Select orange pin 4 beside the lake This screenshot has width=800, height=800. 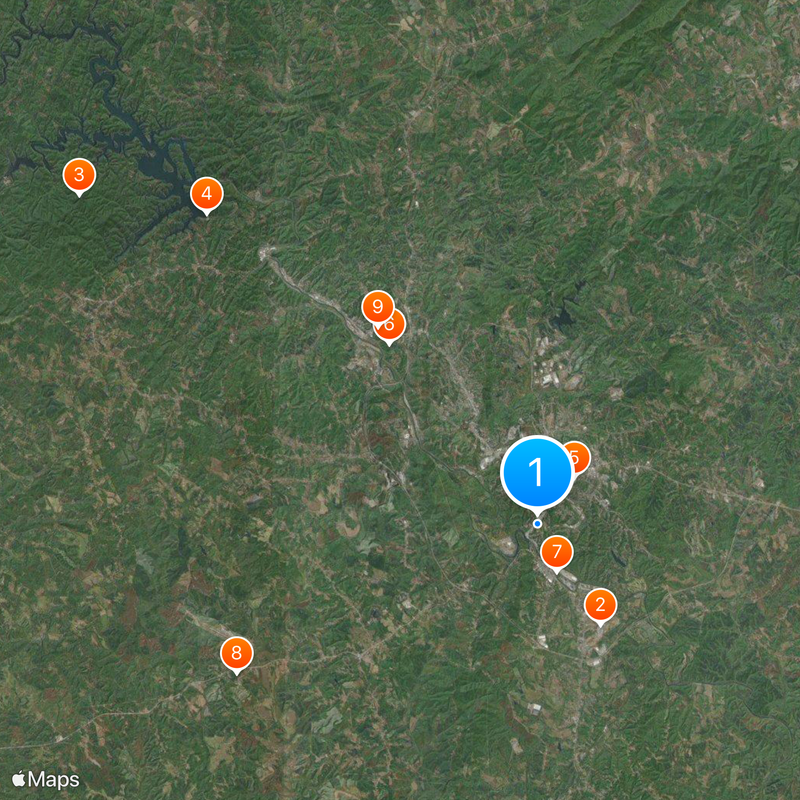pyautogui.click(x=207, y=194)
